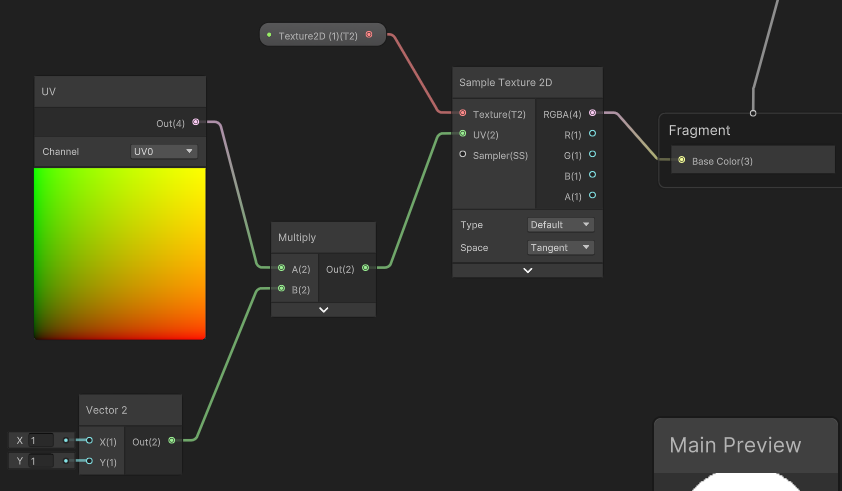The image size is (842, 491).
Task: Select the Multiply node title
Action: (297, 237)
